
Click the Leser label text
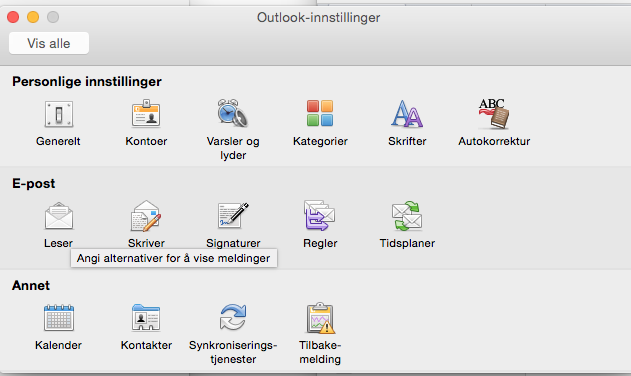pyautogui.click(x=58, y=243)
